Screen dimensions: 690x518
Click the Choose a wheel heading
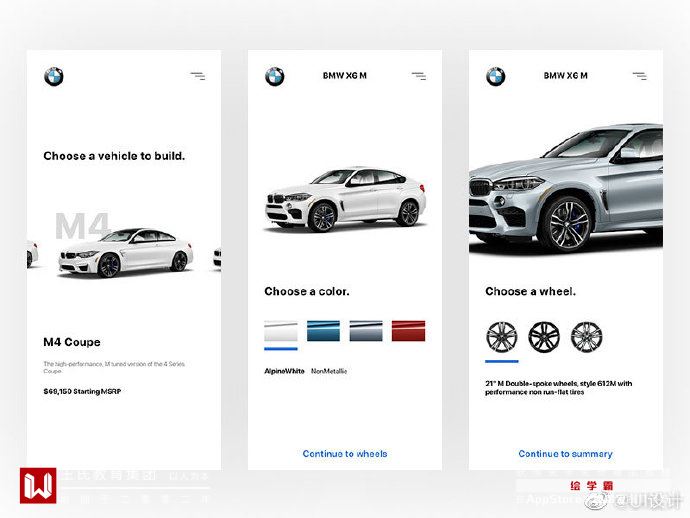[530, 291]
